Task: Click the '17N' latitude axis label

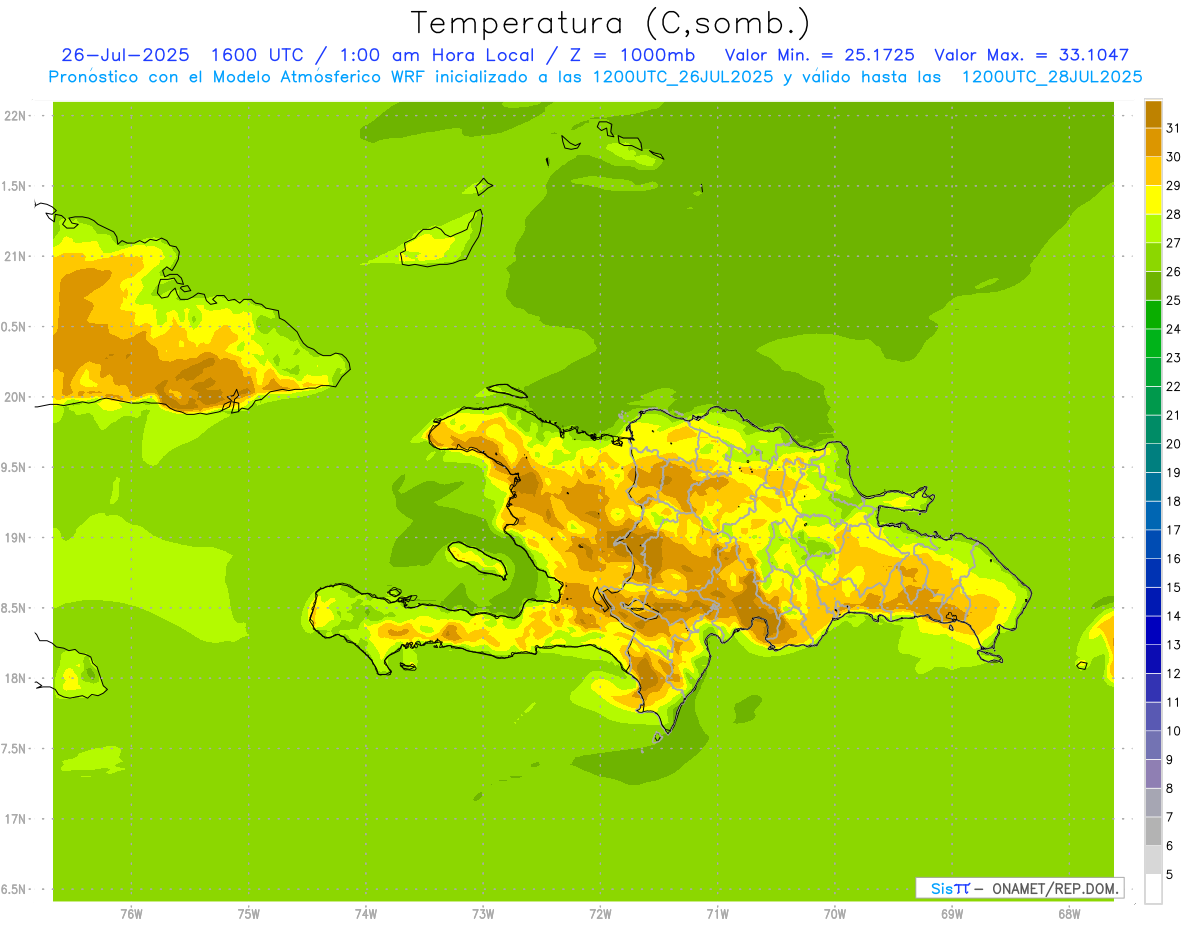Action: point(15,819)
